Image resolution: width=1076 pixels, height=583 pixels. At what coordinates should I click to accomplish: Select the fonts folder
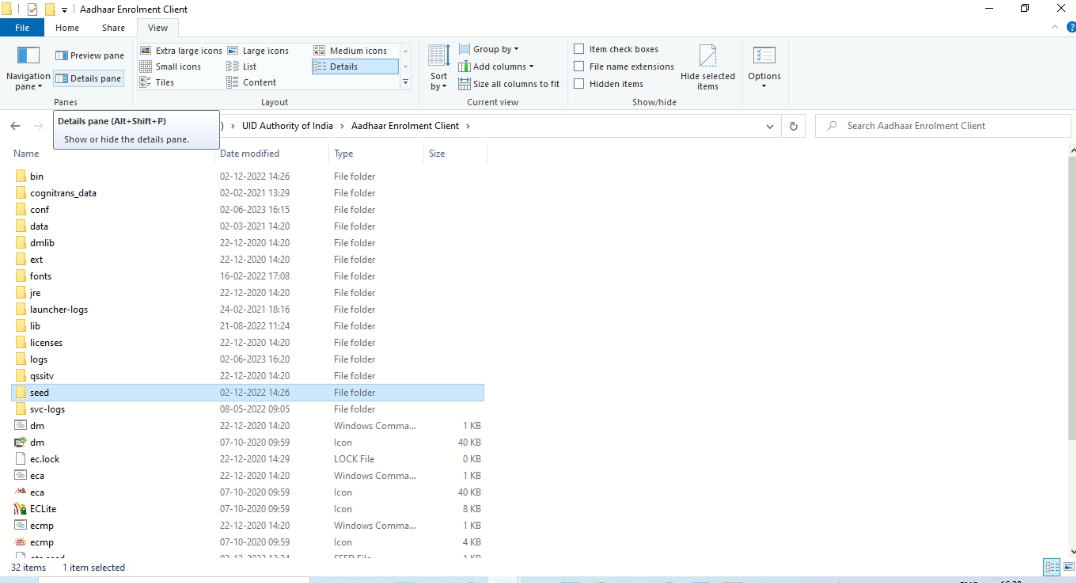[x=248, y=276]
